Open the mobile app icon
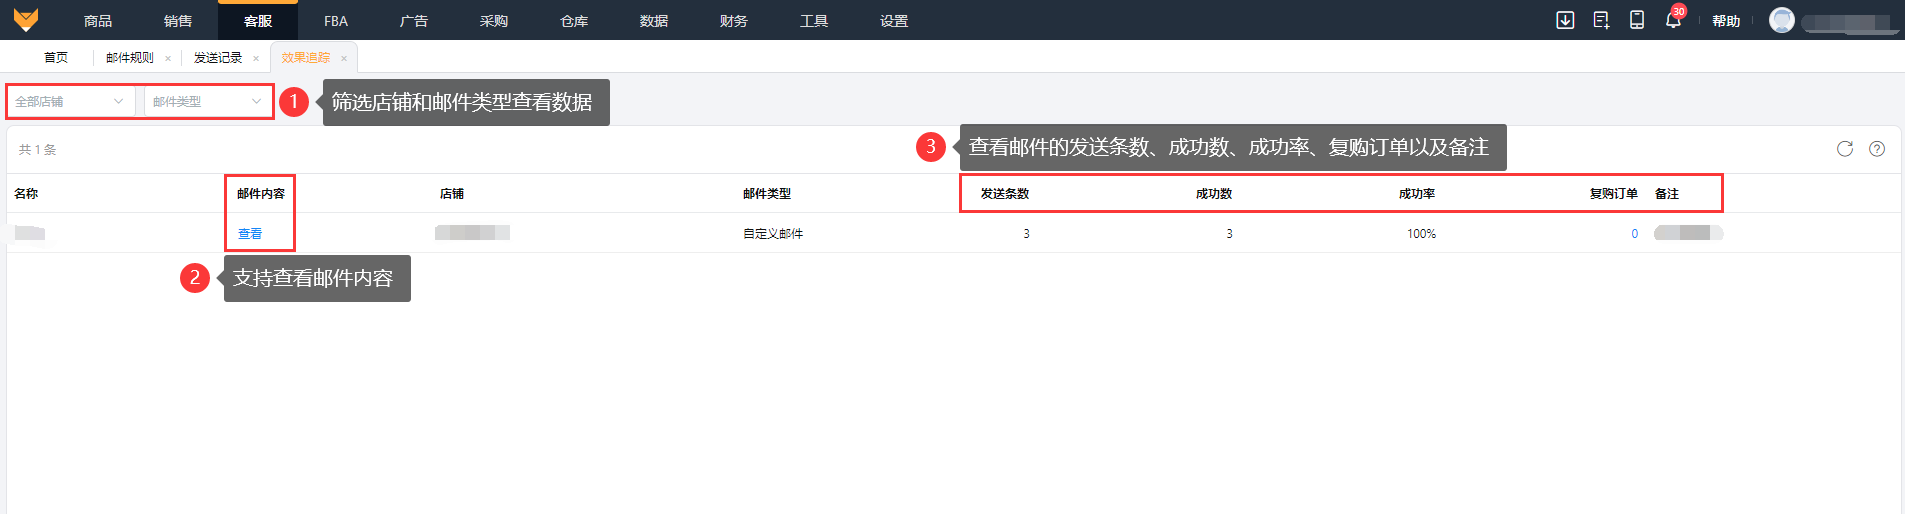This screenshot has height=514, width=1905. pyautogui.click(x=1637, y=20)
